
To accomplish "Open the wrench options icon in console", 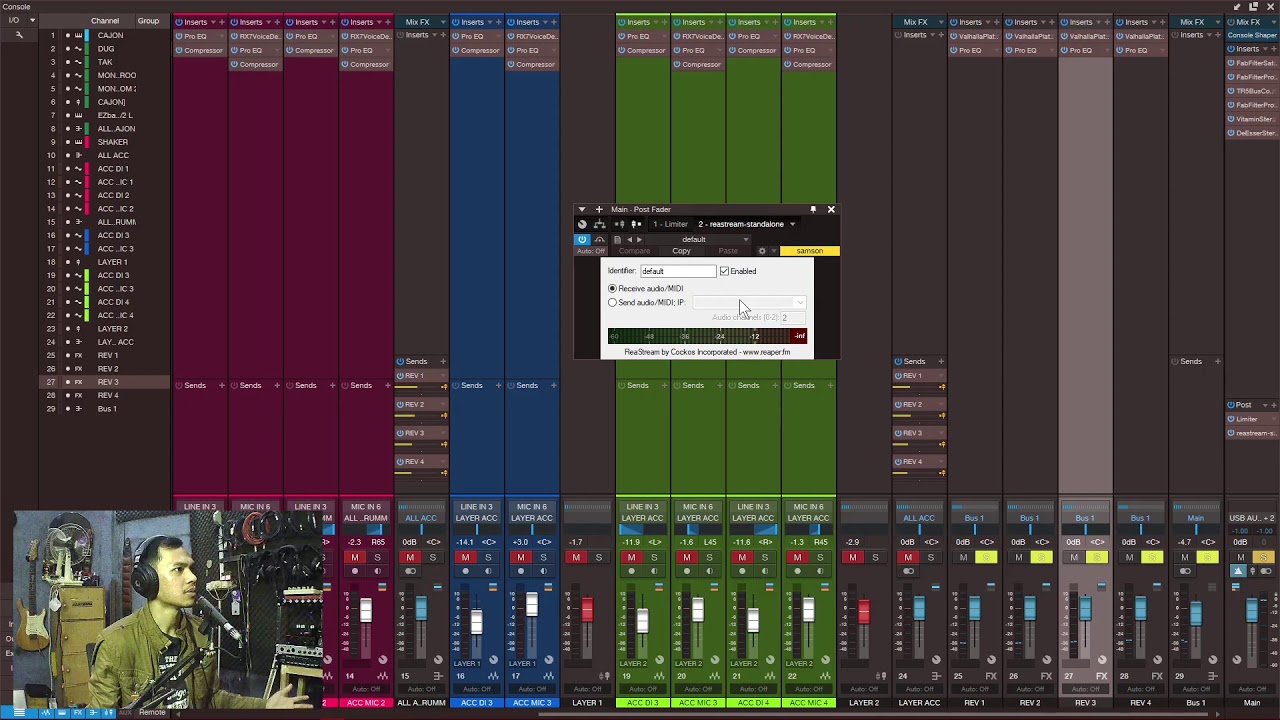I will click(x=18, y=35).
